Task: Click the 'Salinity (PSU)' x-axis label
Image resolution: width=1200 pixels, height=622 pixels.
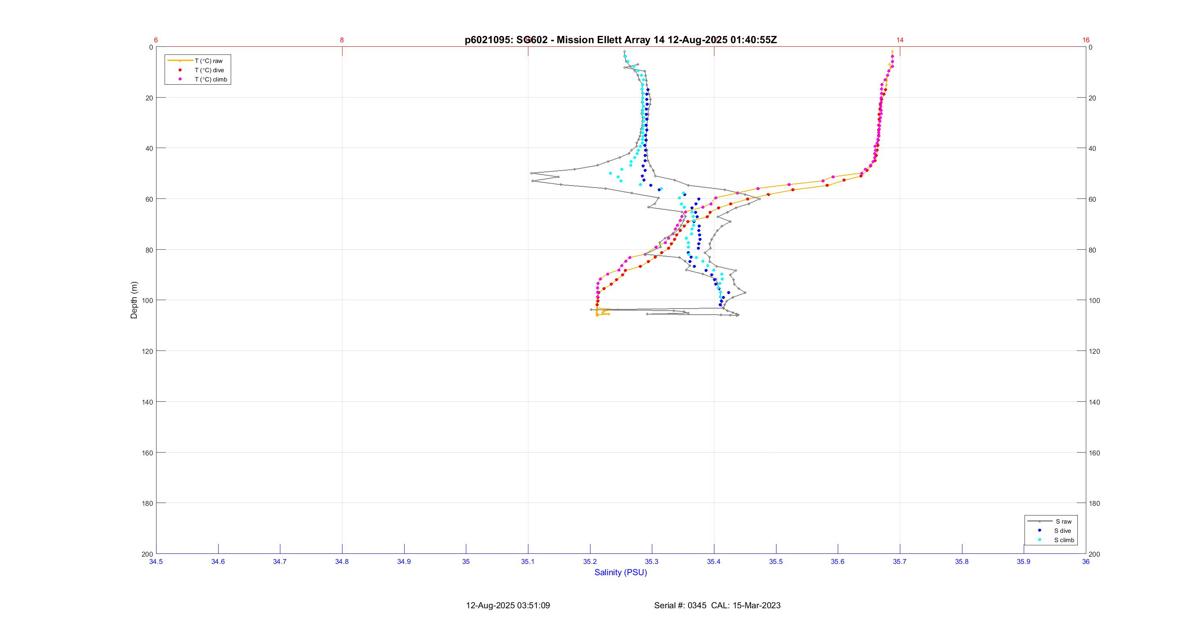Action: 621,571
